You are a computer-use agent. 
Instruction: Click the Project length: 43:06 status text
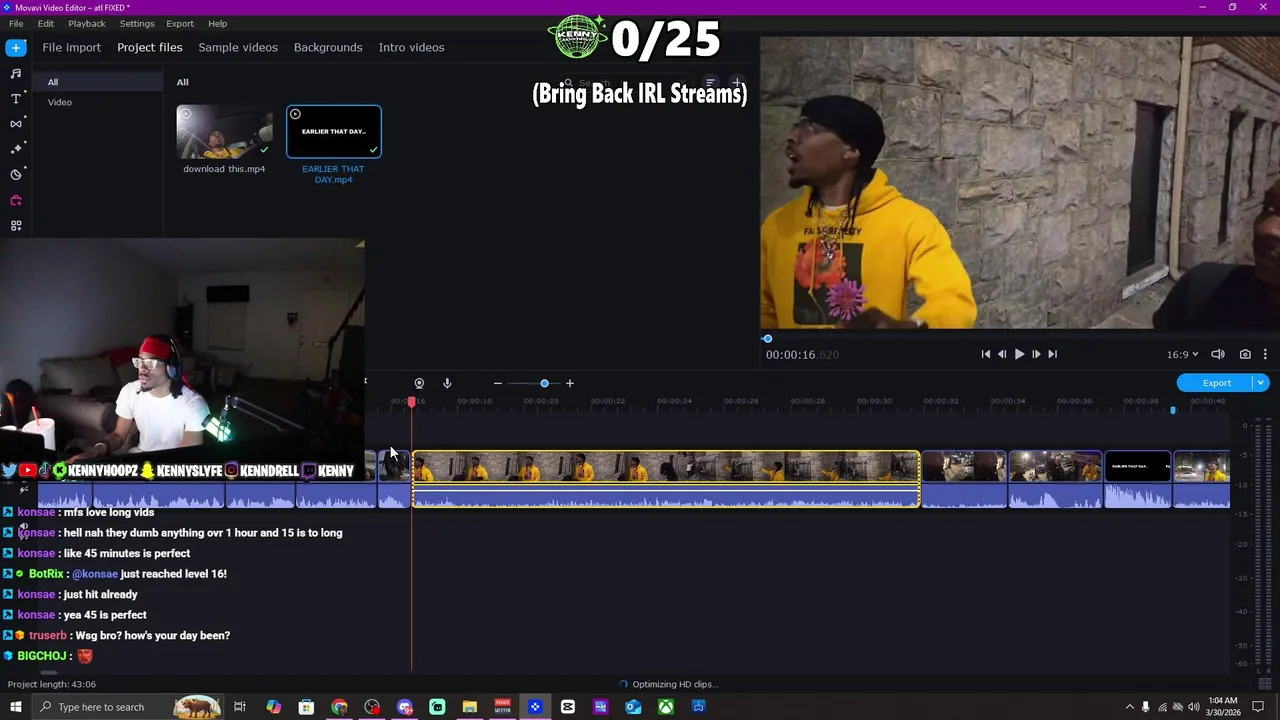(52, 684)
